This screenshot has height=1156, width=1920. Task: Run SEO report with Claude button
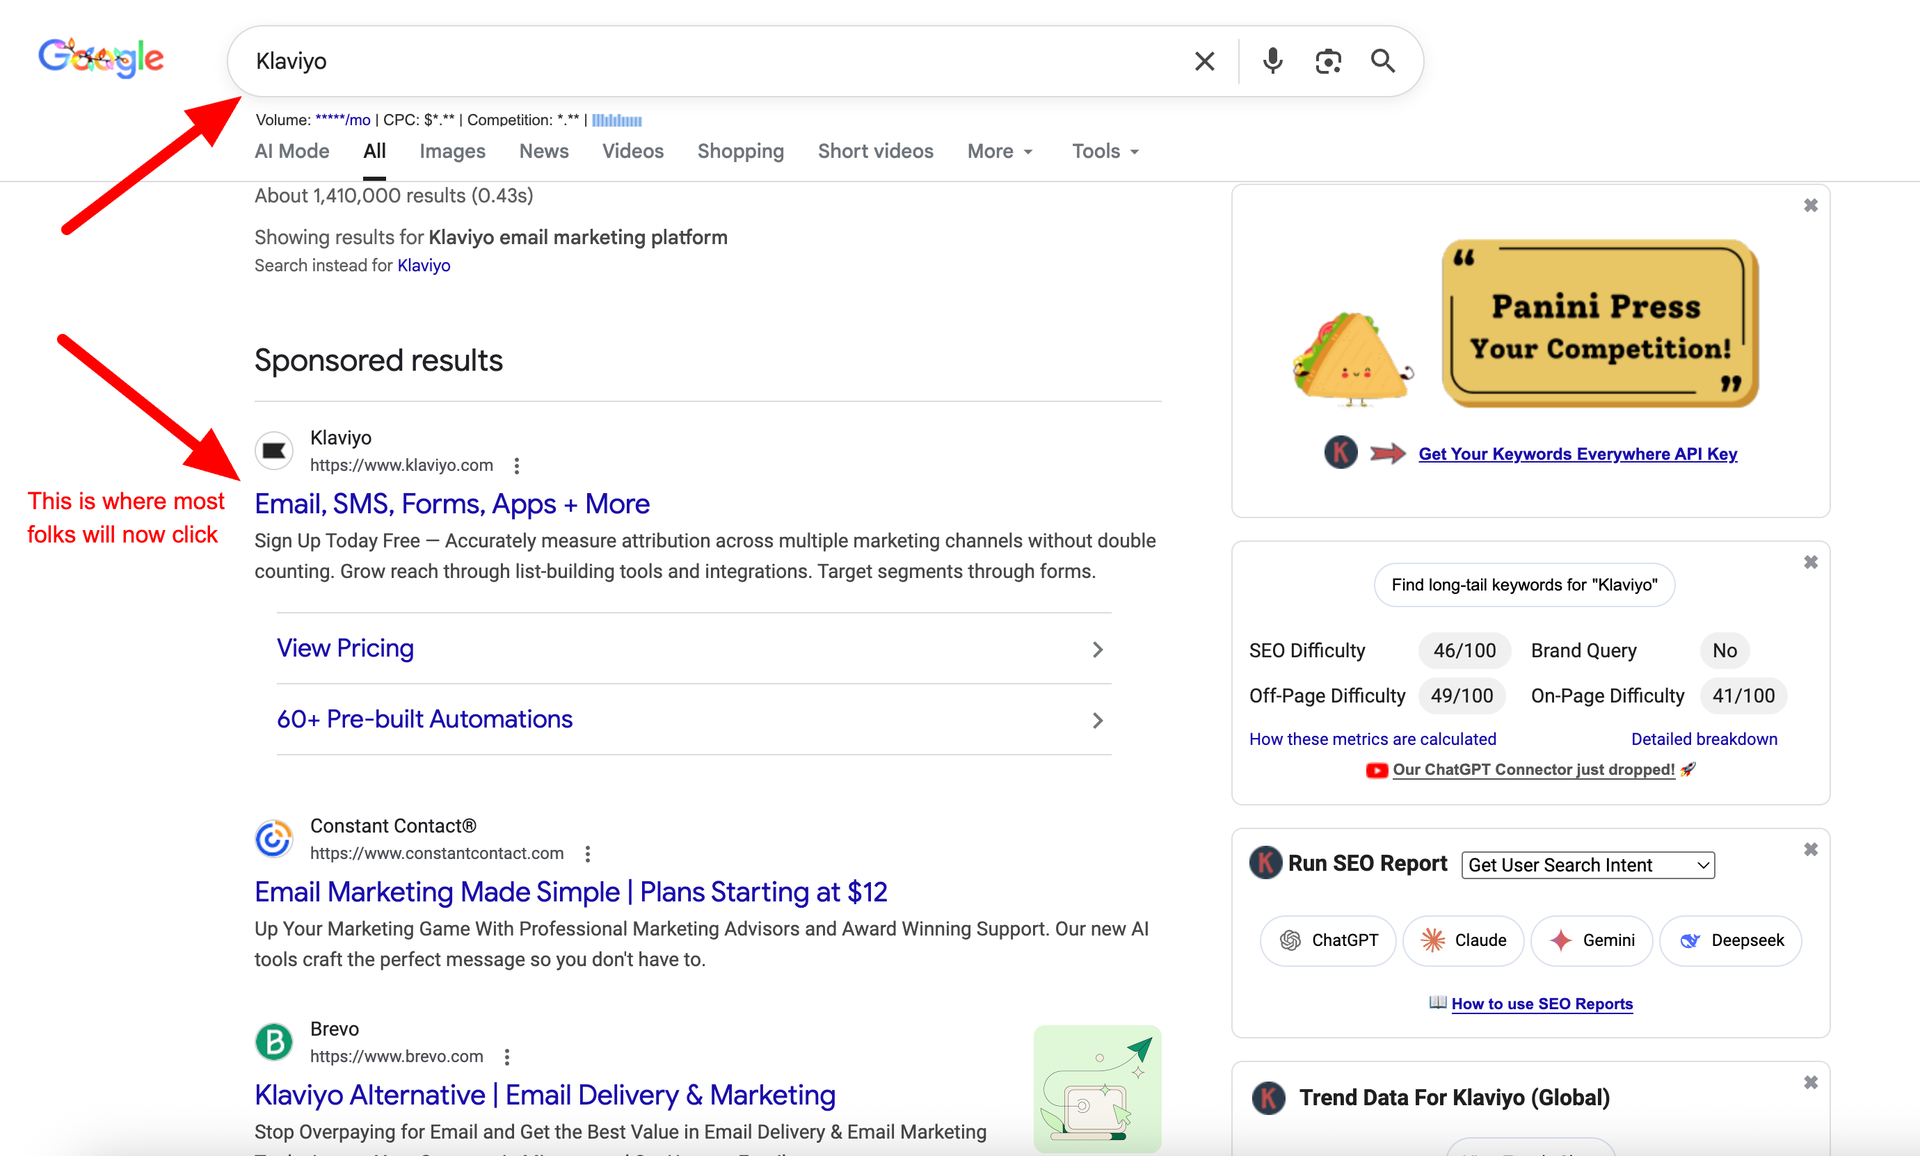point(1463,940)
